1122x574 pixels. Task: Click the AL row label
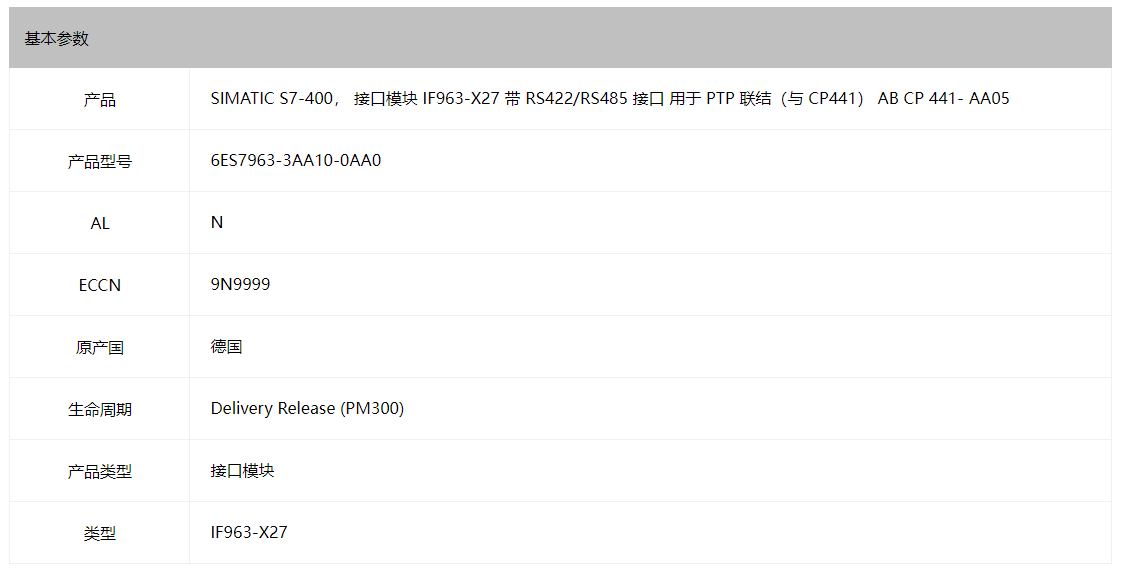[x=99, y=223]
